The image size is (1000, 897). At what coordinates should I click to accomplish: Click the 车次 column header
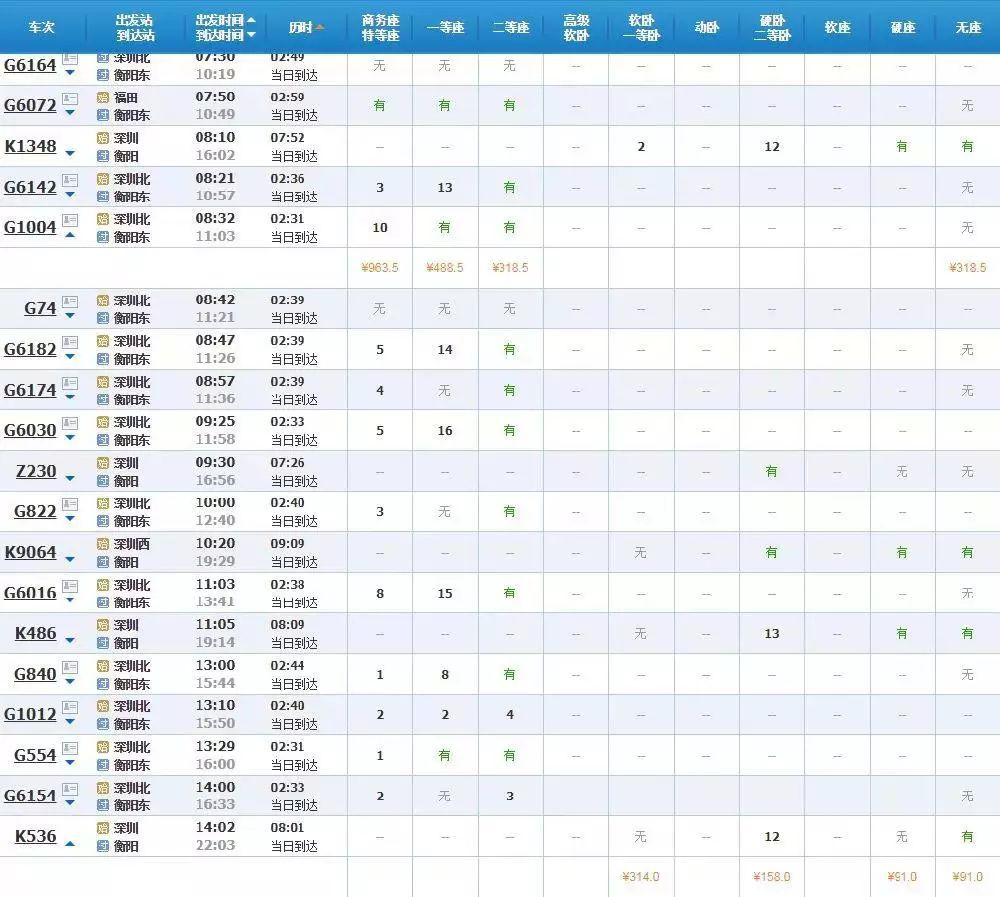pyautogui.click(x=40, y=27)
